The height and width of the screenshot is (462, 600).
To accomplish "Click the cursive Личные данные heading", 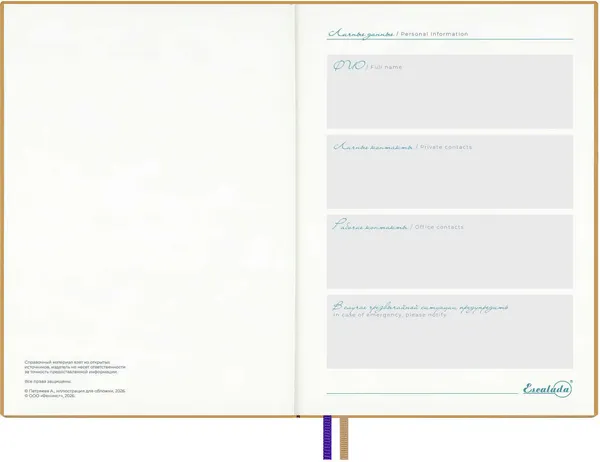I will (x=361, y=34).
